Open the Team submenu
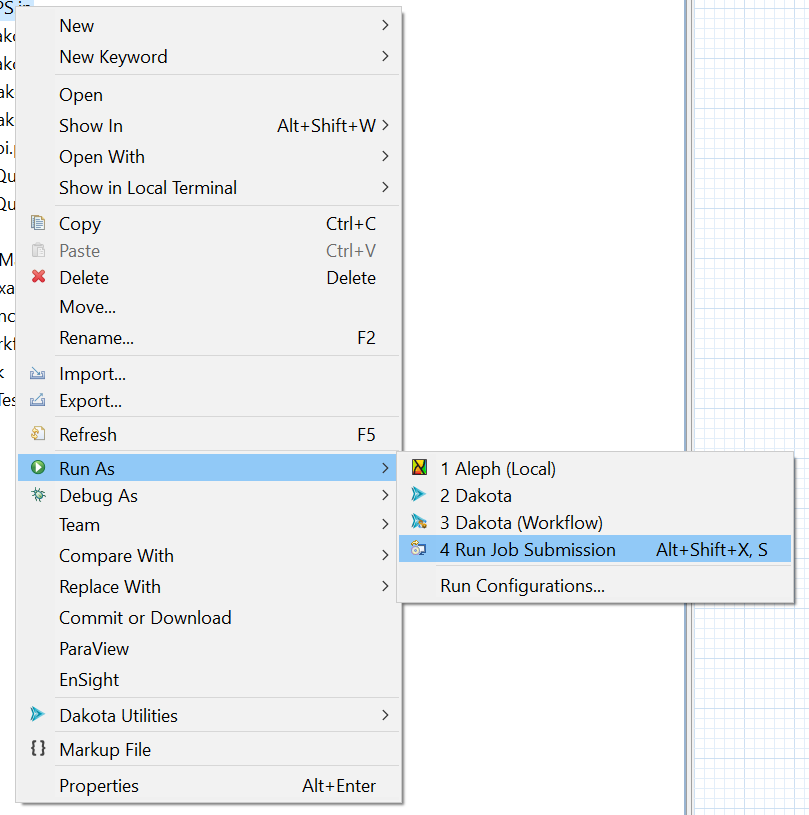Viewport: 809px width, 815px height. pyautogui.click(x=80, y=525)
